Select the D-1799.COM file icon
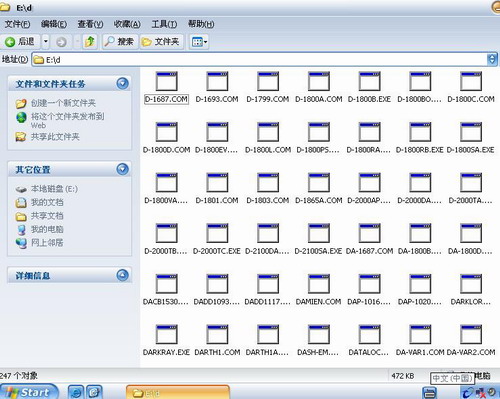The image size is (500, 399). click(268, 81)
